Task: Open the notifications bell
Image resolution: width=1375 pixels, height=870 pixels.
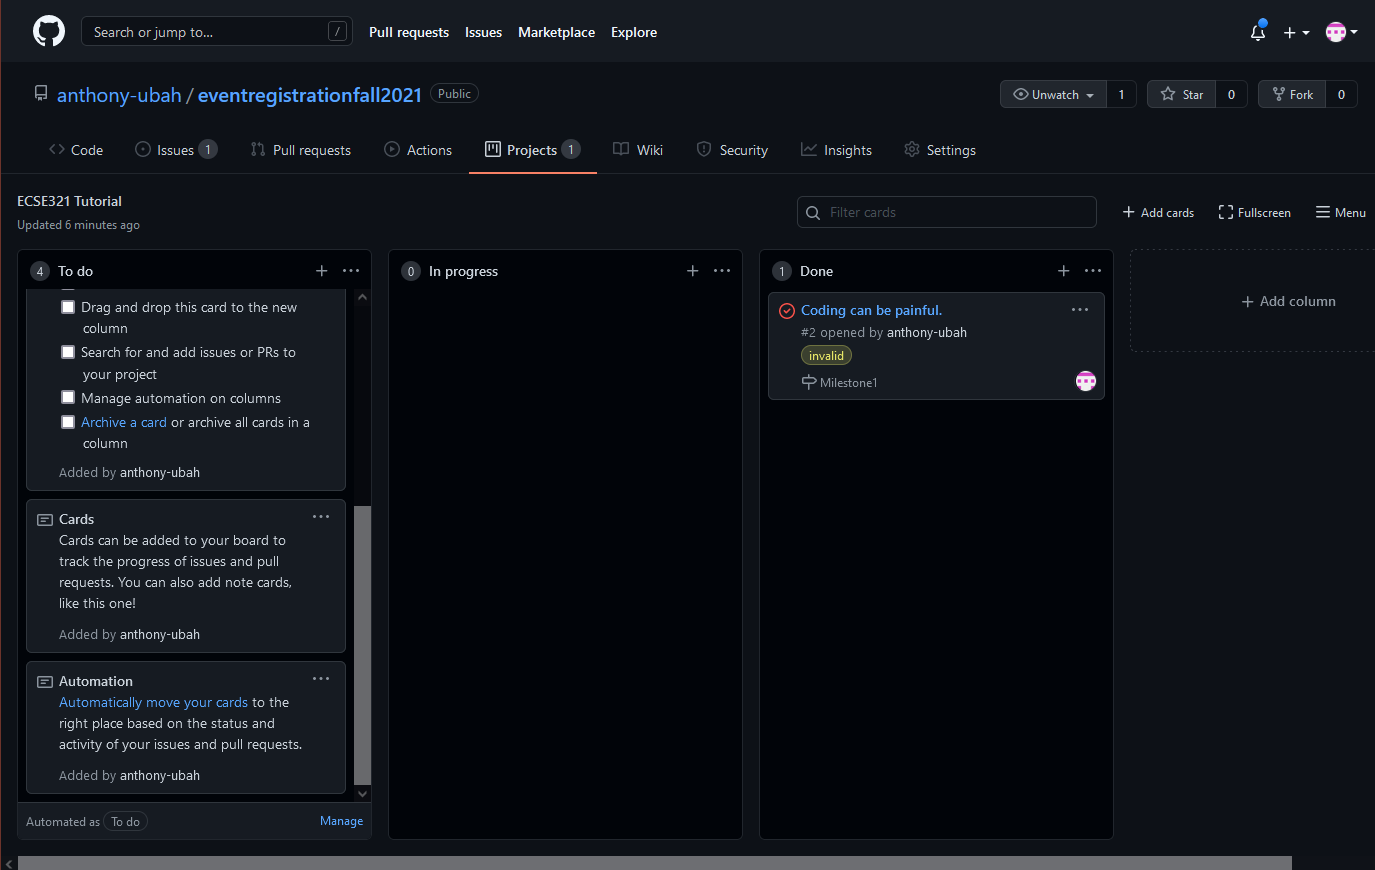Action: (x=1258, y=32)
